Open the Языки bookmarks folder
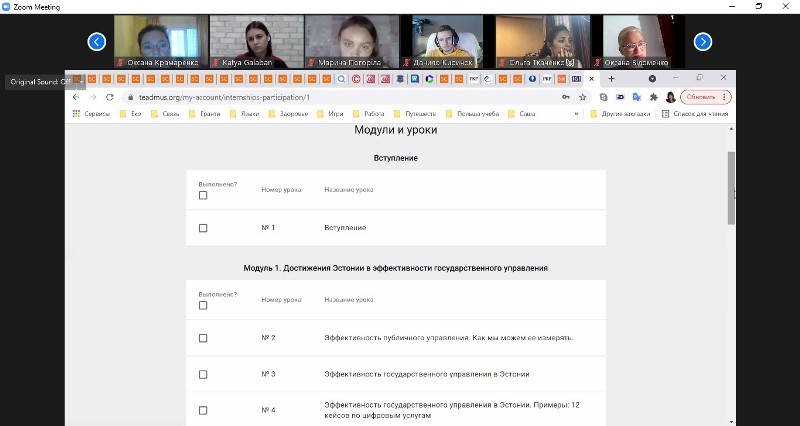Viewport: 800px width, 426px height. pyautogui.click(x=244, y=114)
